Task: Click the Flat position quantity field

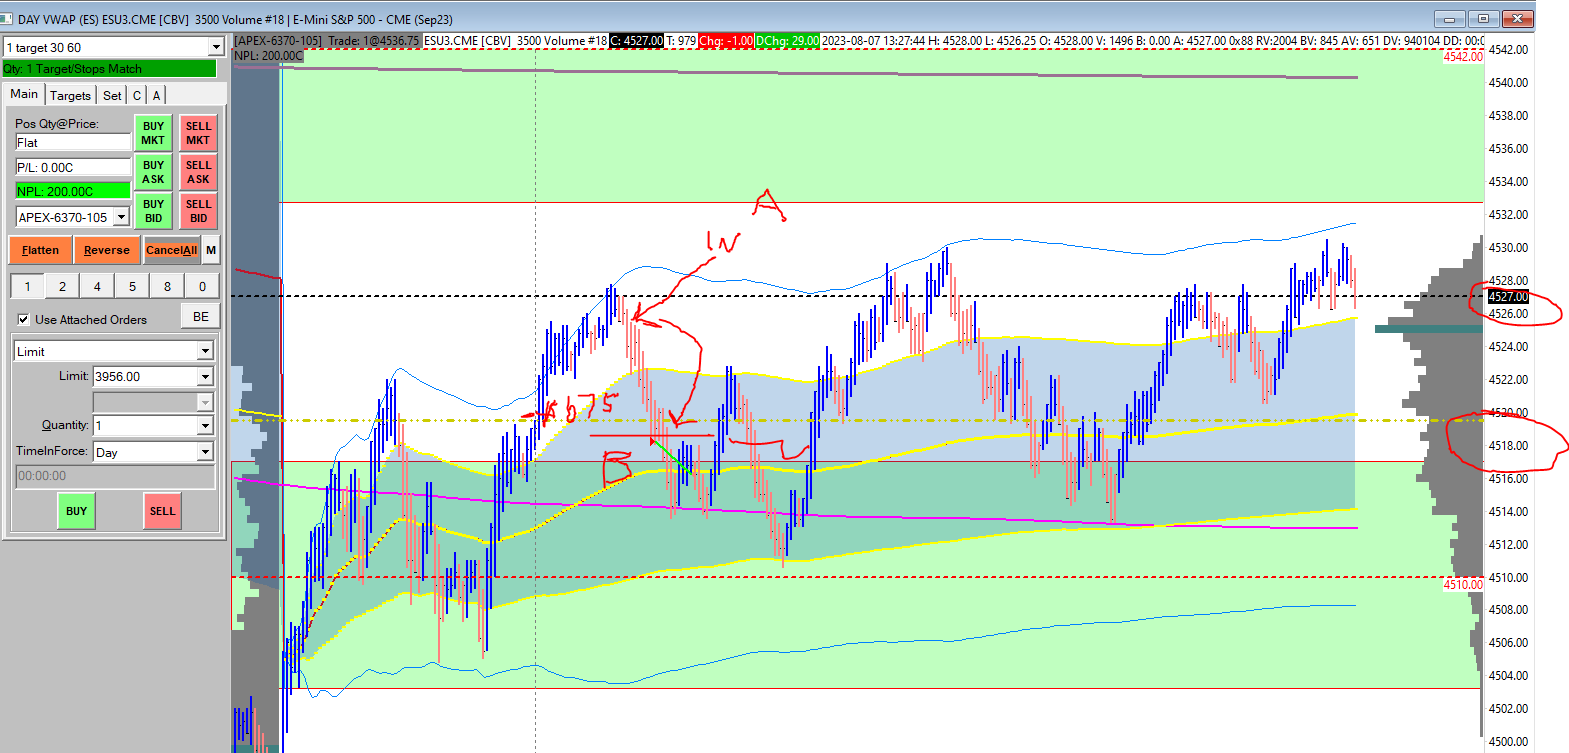Action: click(x=73, y=143)
